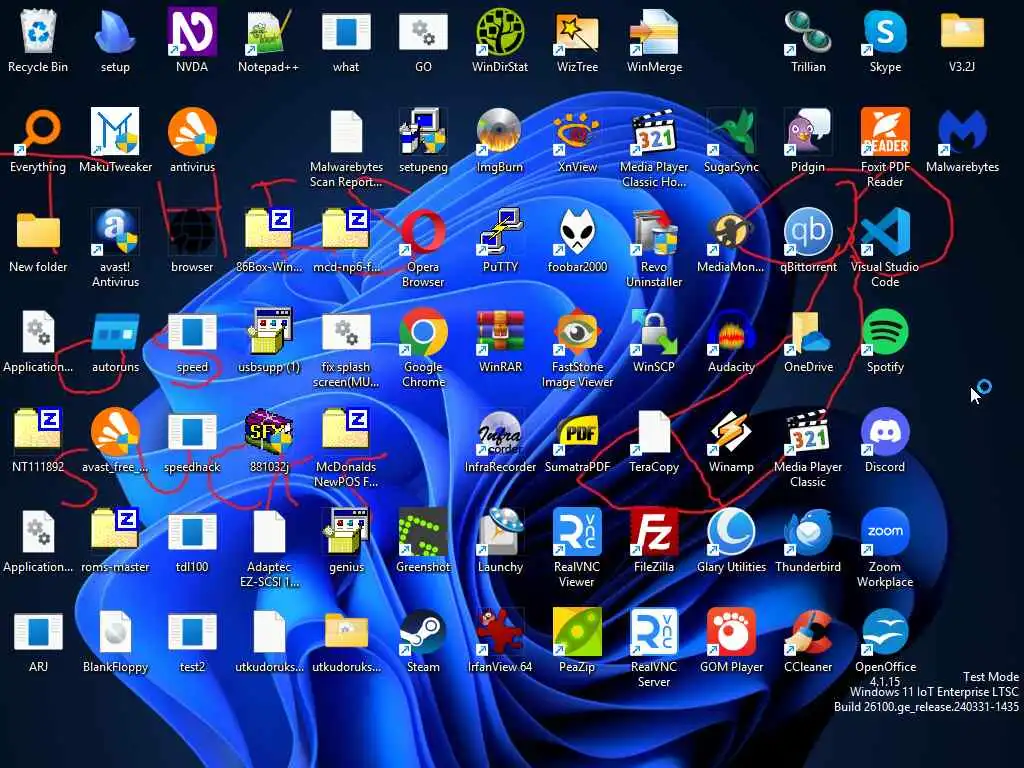
Task: Click the OpenOffice 4.1.15 icon
Action: [x=885, y=632]
